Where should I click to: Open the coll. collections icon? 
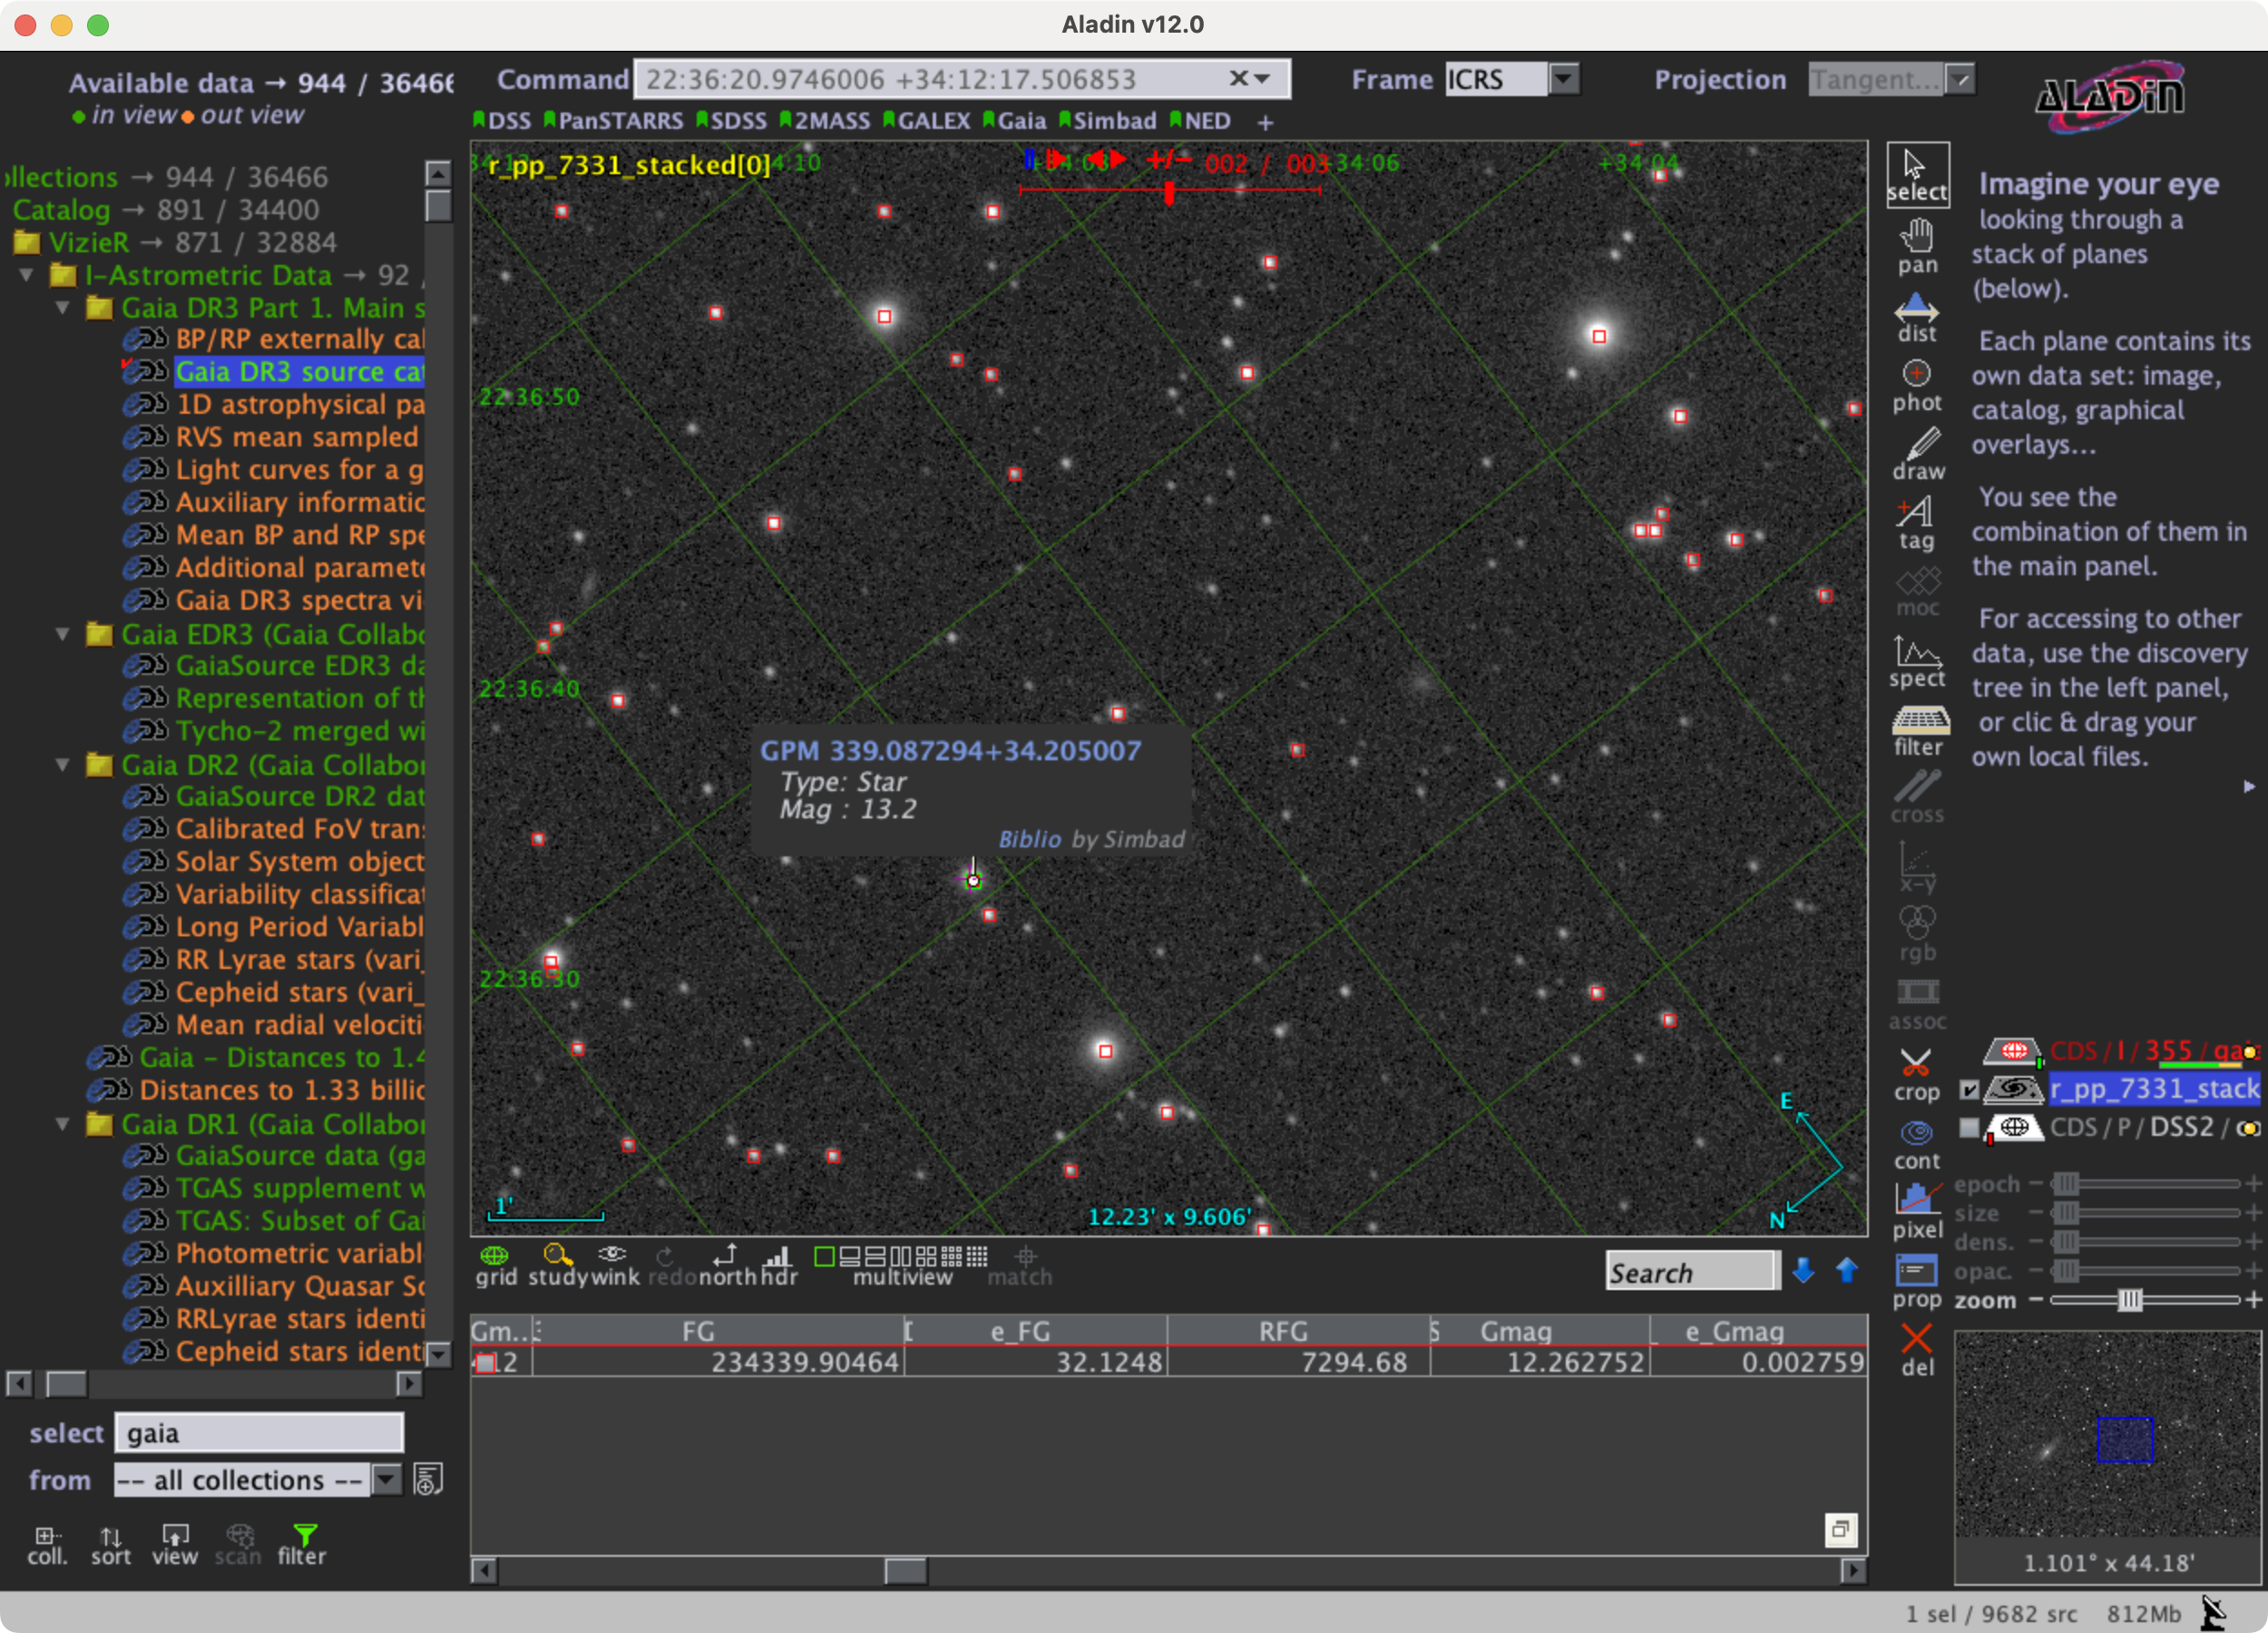(x=46, y=1544)
